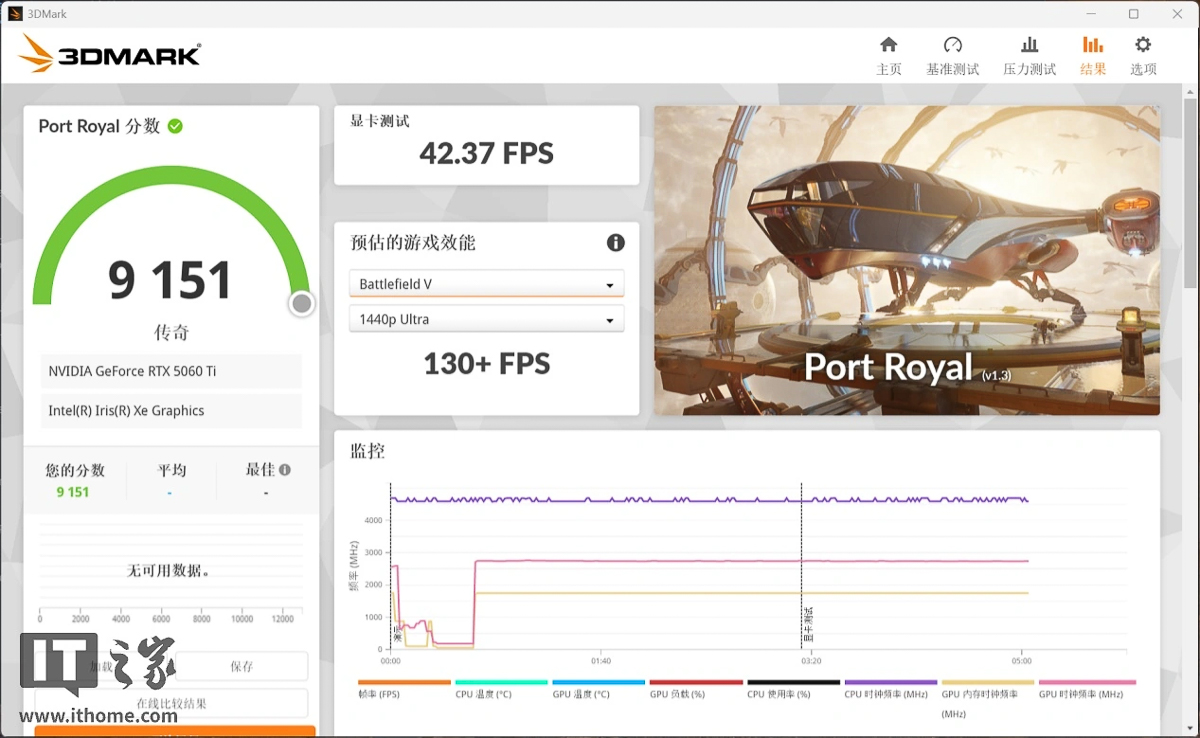Viewport: 1200px width, 738px height.
Task: Open the 选项 settings gear icon
Action: coord(1142,55)
